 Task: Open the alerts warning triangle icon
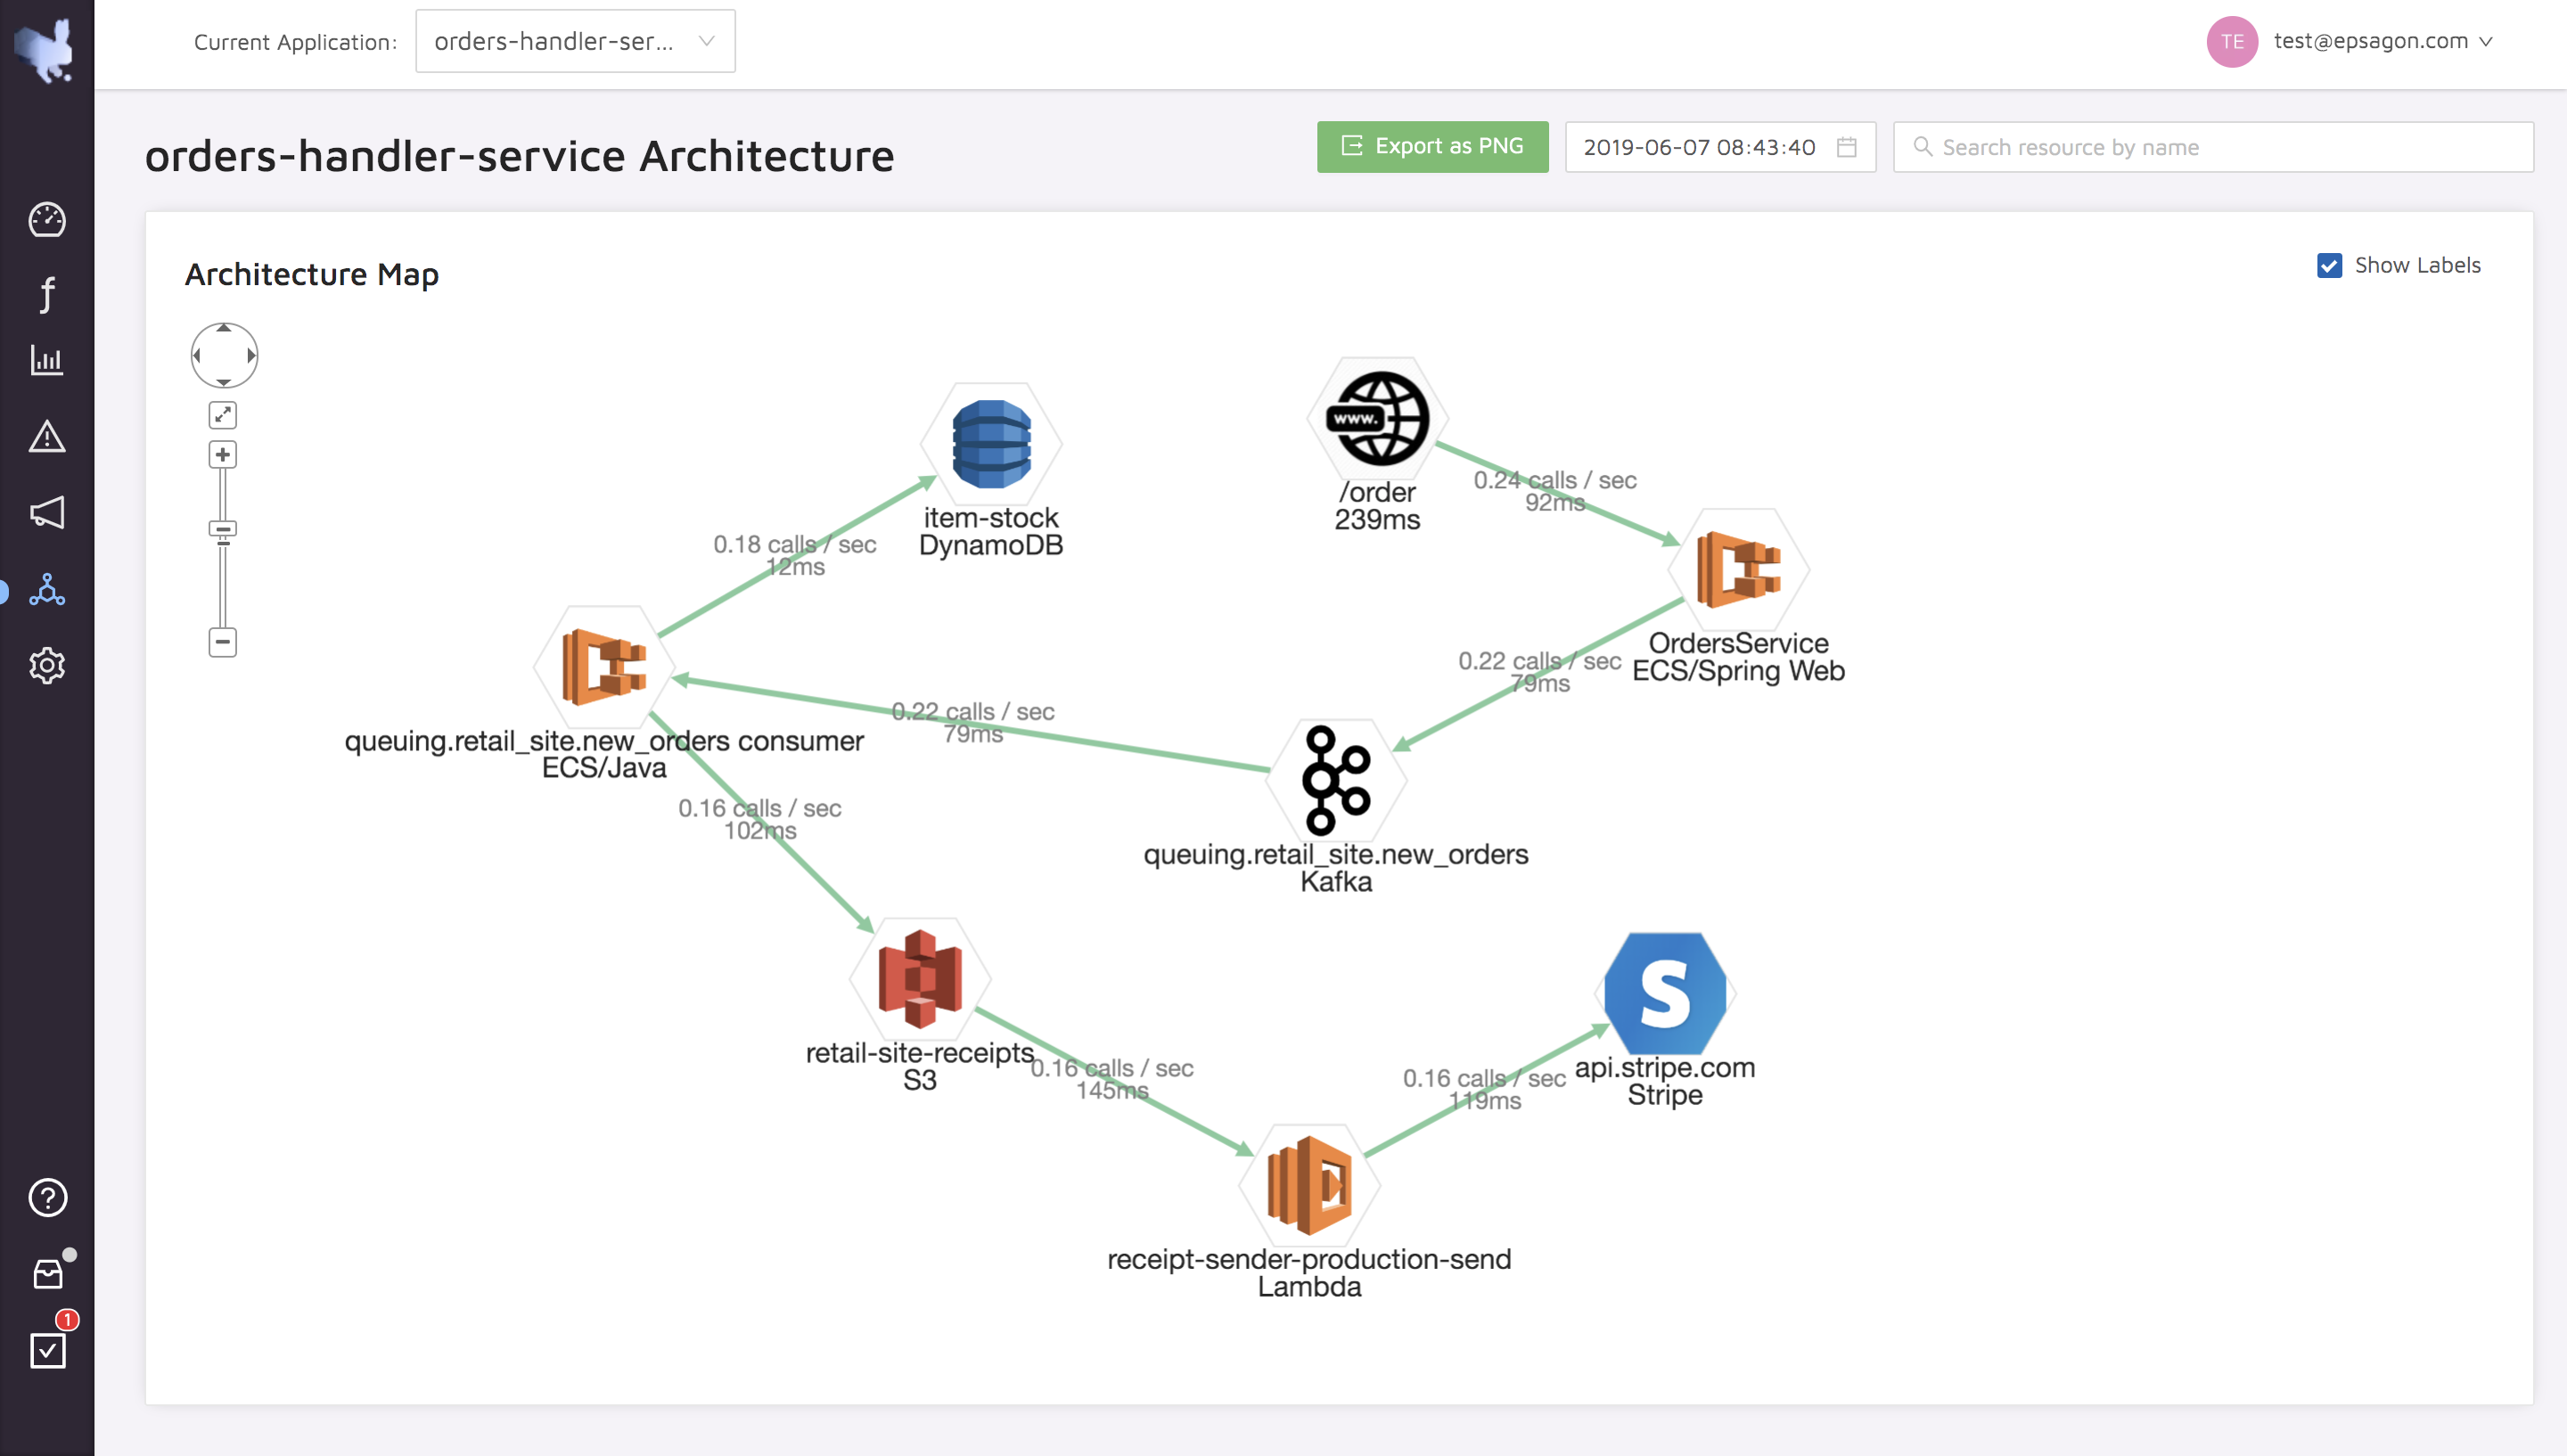[47, 437]
